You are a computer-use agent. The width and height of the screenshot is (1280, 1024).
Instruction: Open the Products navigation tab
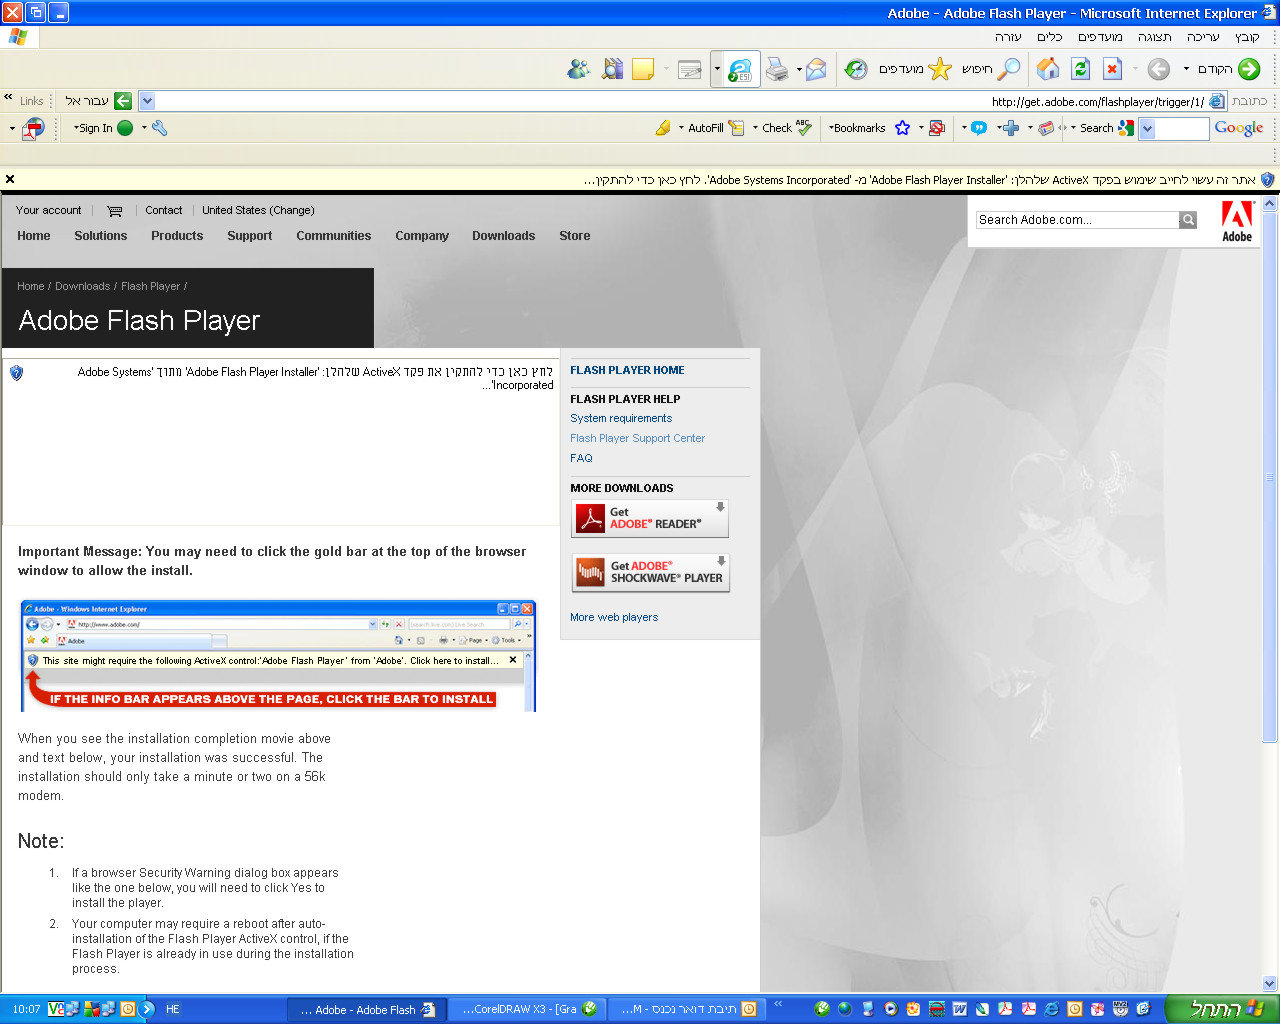177,236
